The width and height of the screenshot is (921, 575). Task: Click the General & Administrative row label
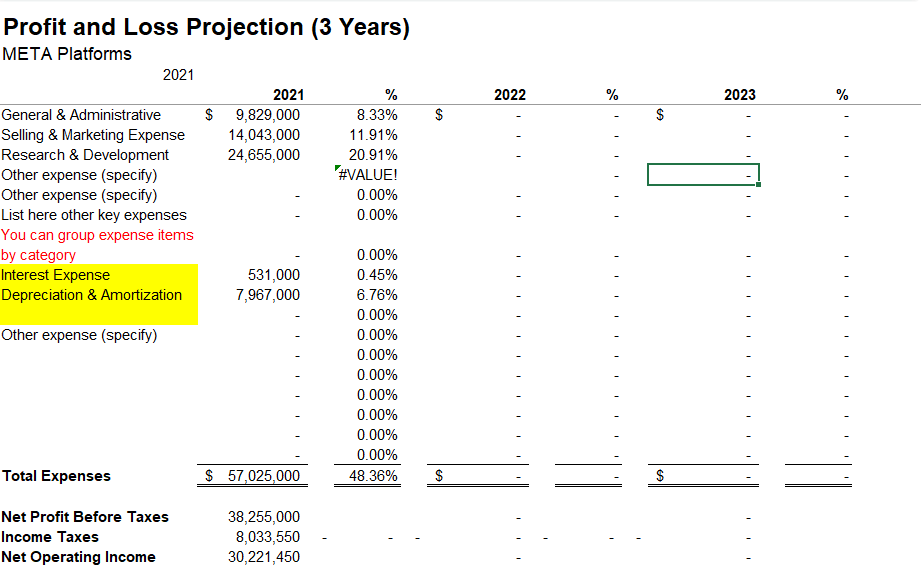(81, 115)
